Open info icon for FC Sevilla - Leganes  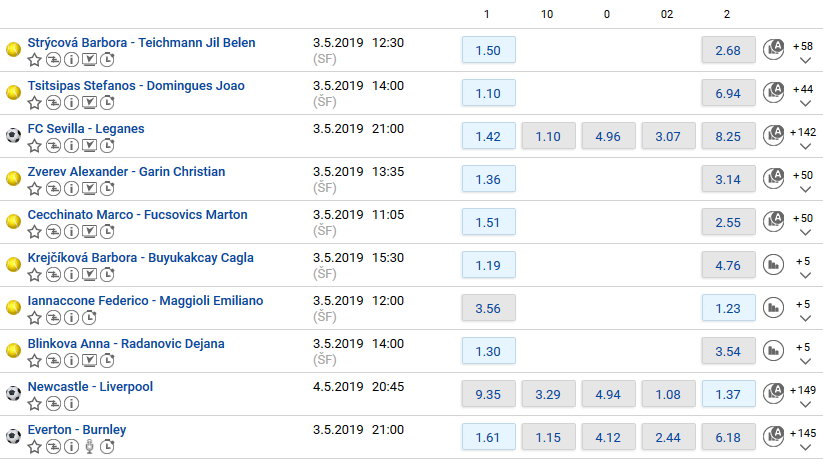71,146
